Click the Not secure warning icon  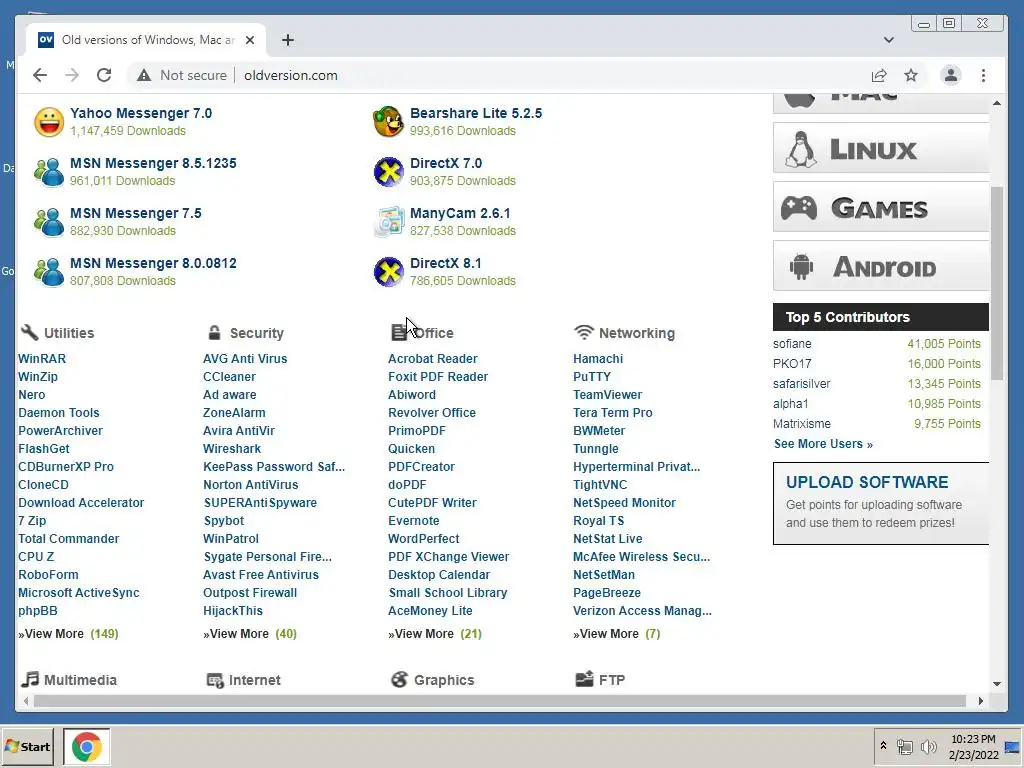tap(144, 75)
